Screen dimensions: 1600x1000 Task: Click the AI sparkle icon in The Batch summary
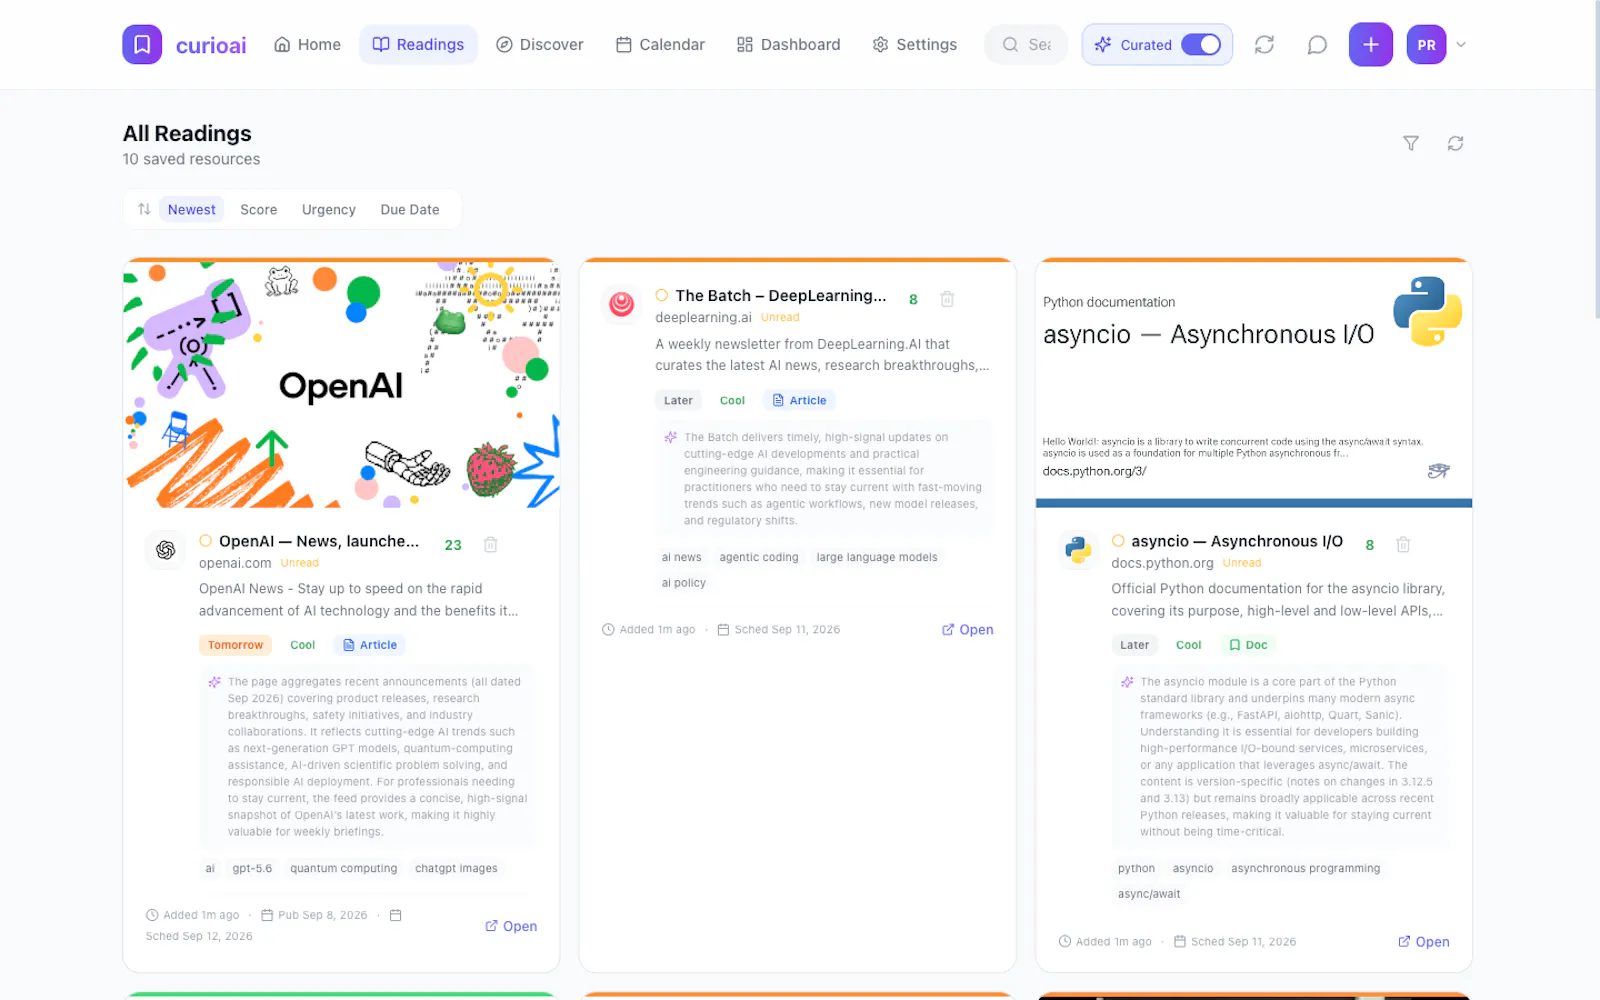(x=671, y=437)
